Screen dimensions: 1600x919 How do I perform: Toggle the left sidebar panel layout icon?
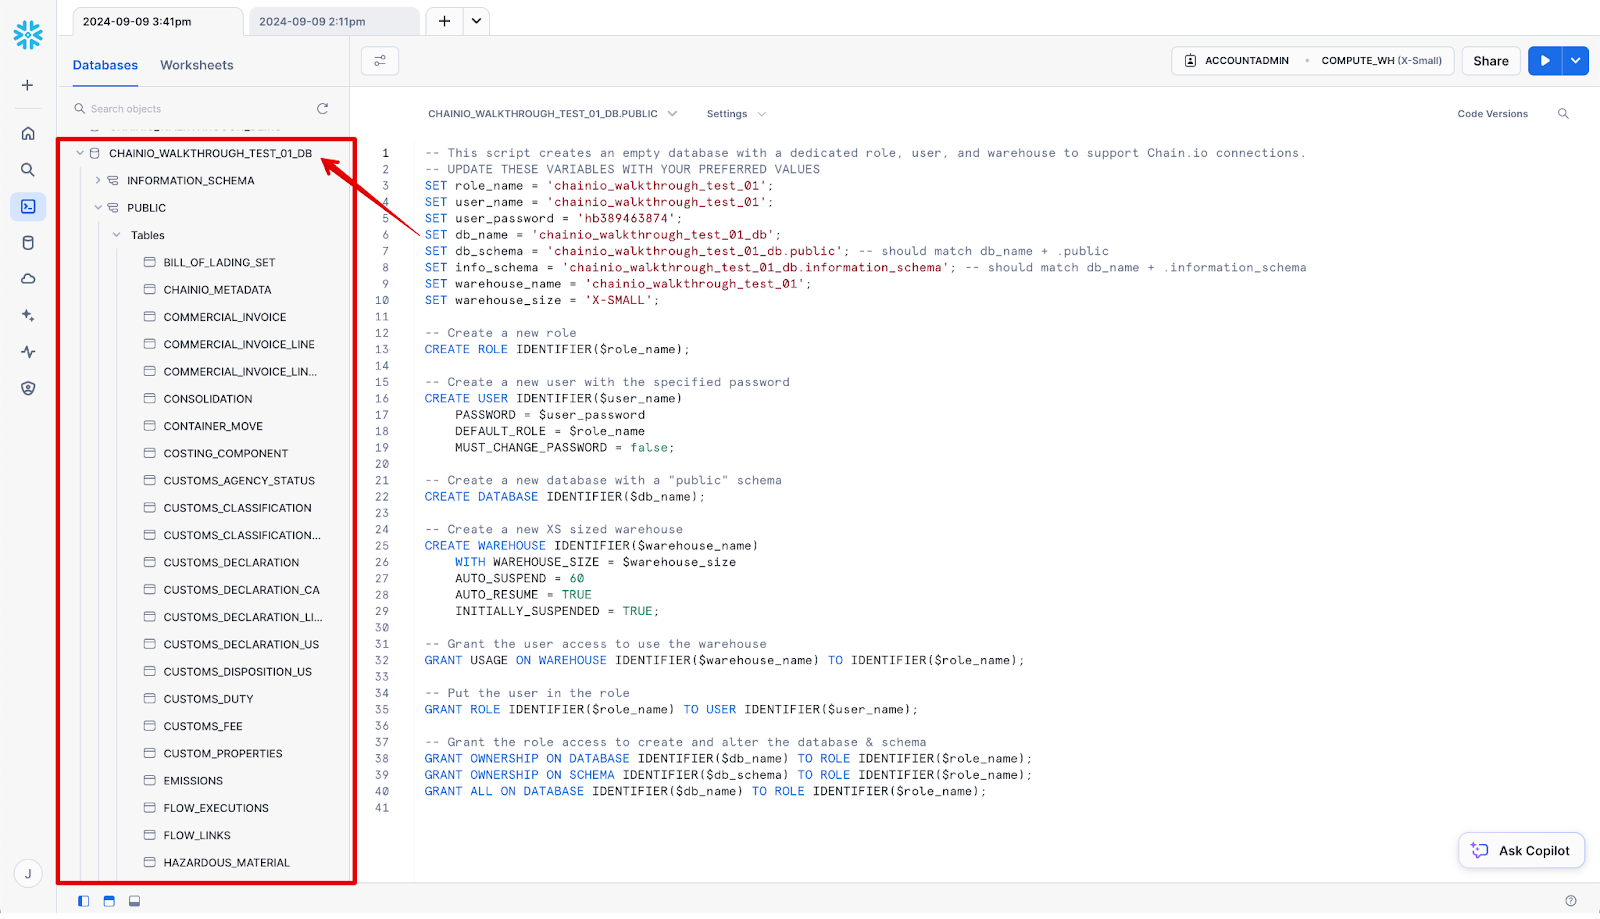[83, 901]
